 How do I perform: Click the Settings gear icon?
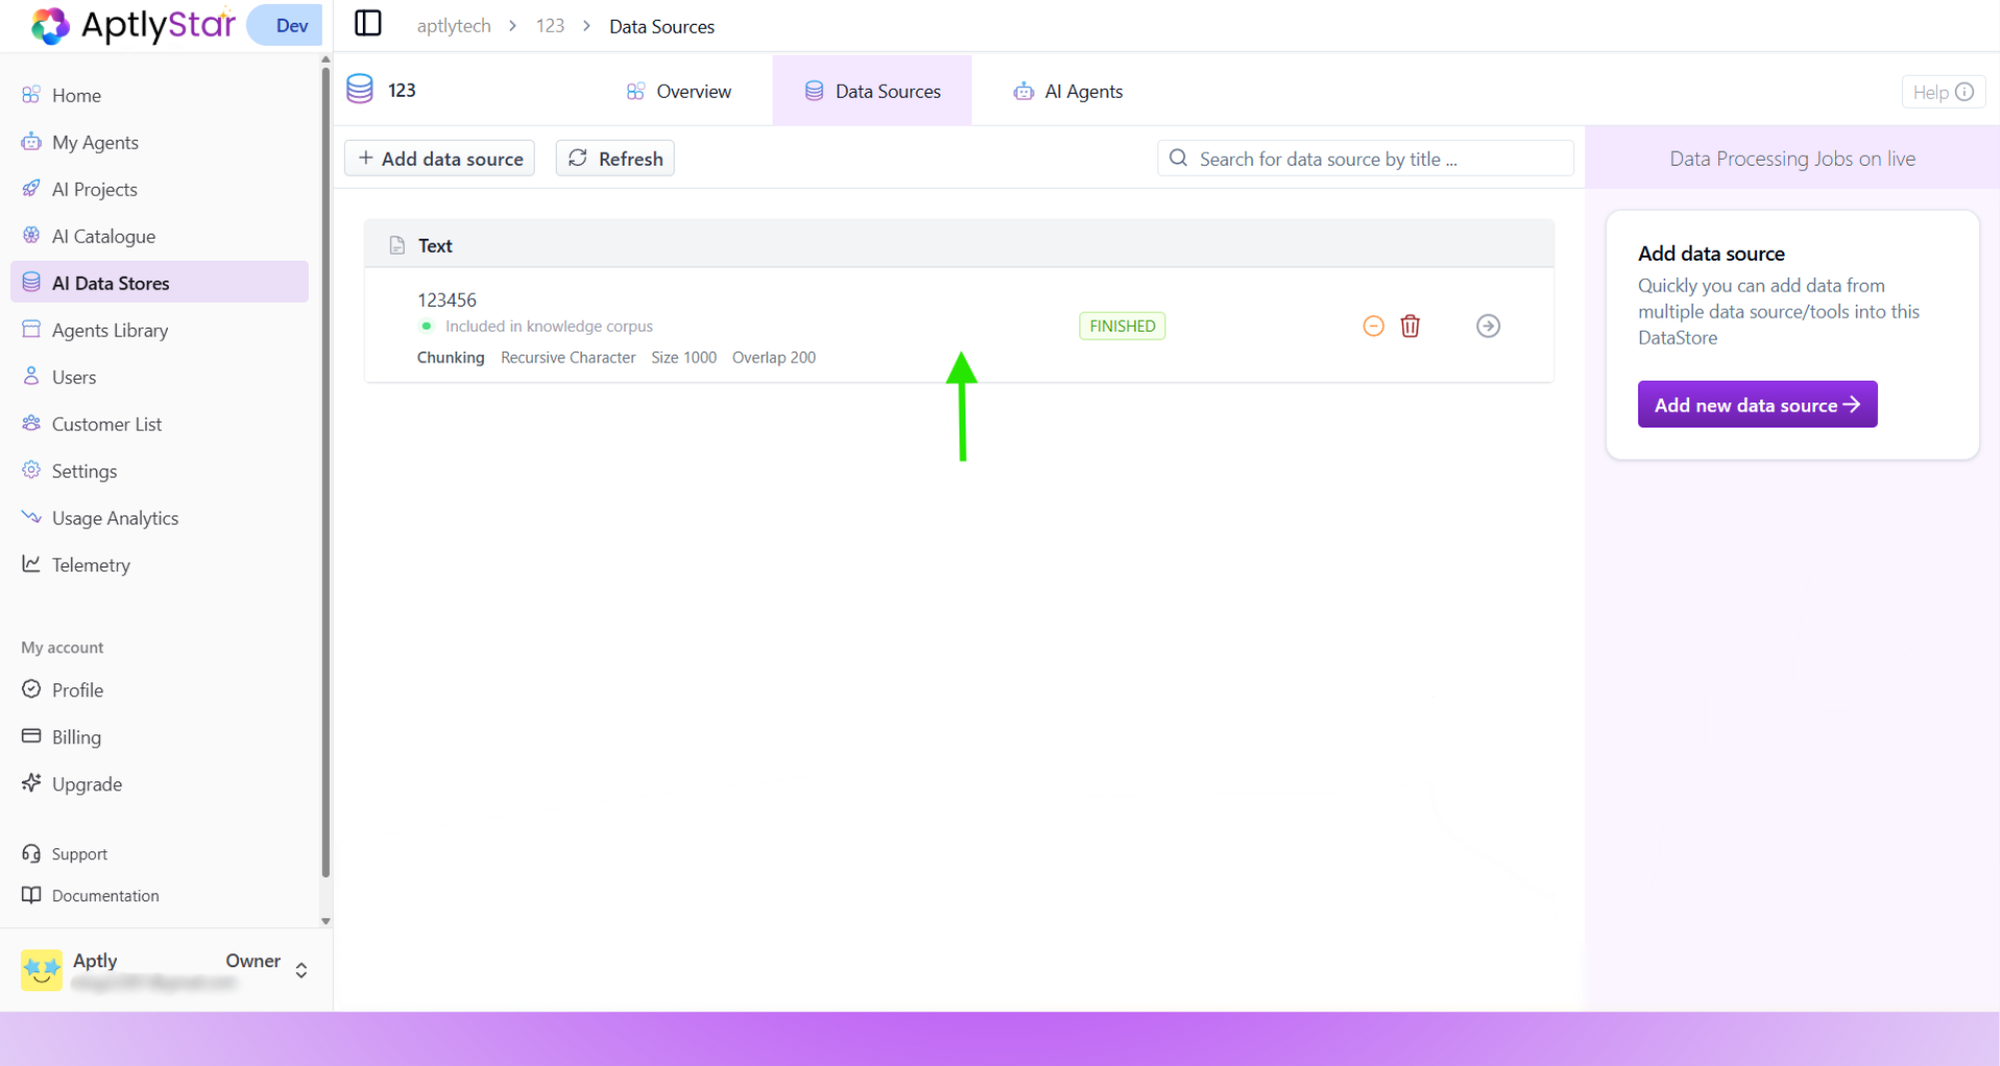click(31, 470)
